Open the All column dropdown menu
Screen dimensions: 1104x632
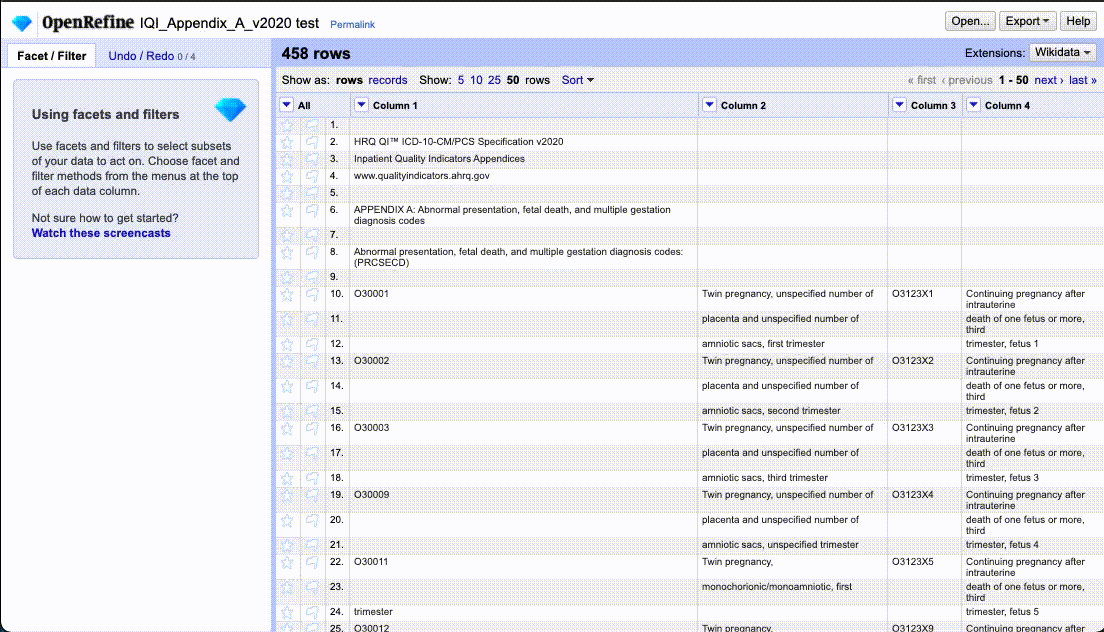click(x=287, y=105)
